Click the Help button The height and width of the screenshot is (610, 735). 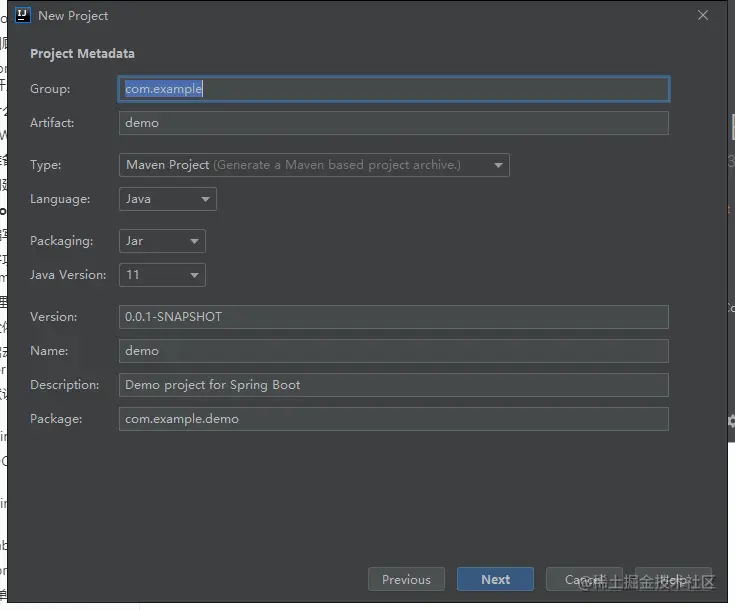[673, 580]
